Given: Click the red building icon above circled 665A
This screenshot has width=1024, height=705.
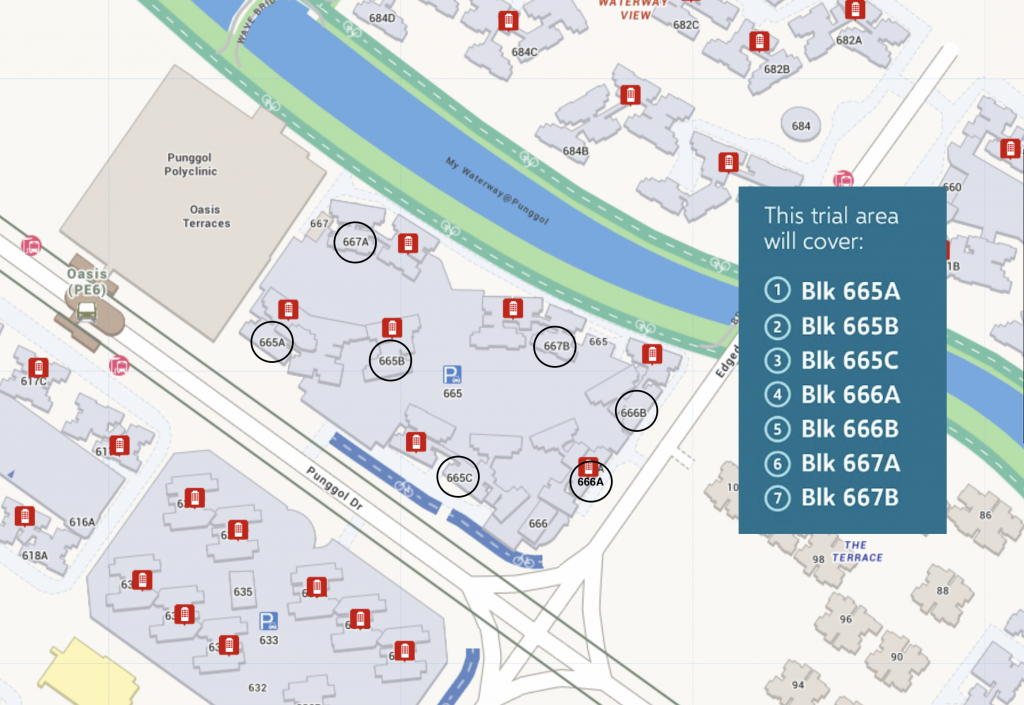Looking at the screenshot, I should (288, 308).
